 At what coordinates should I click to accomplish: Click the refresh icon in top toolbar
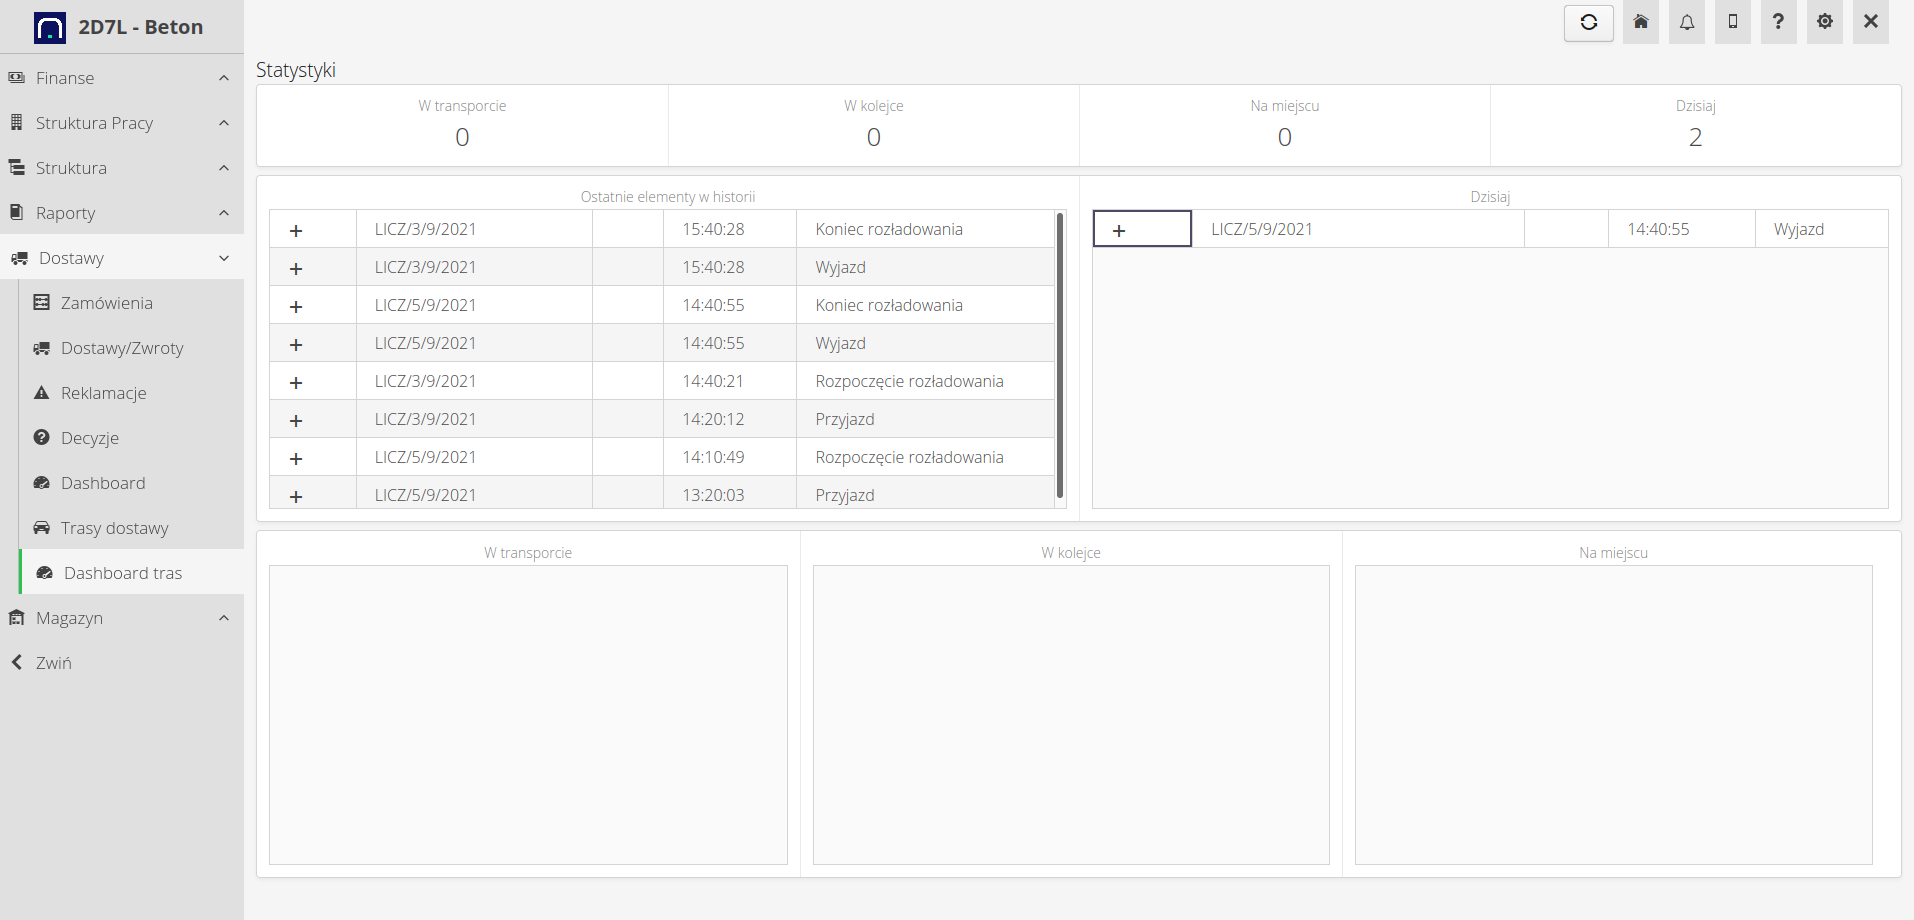(x=1588, y=22)
